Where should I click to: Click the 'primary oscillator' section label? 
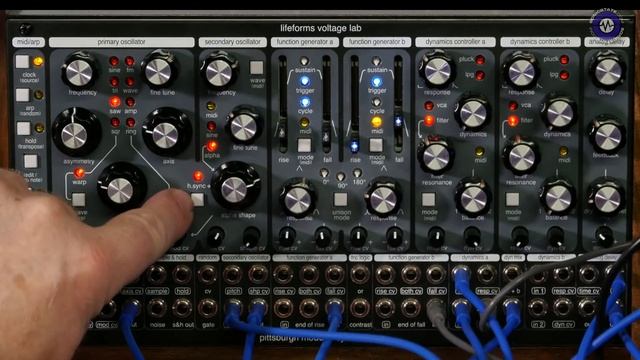pyautogui.click(x=121, y=42)
